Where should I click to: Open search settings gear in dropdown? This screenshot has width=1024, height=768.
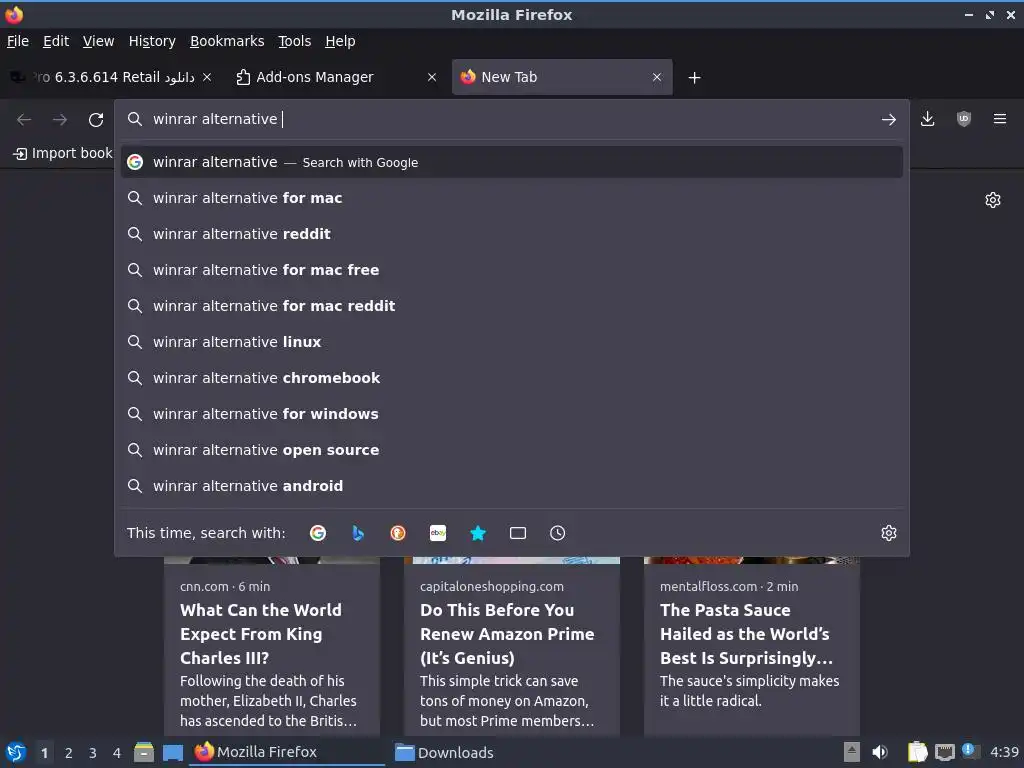point(888,533)
